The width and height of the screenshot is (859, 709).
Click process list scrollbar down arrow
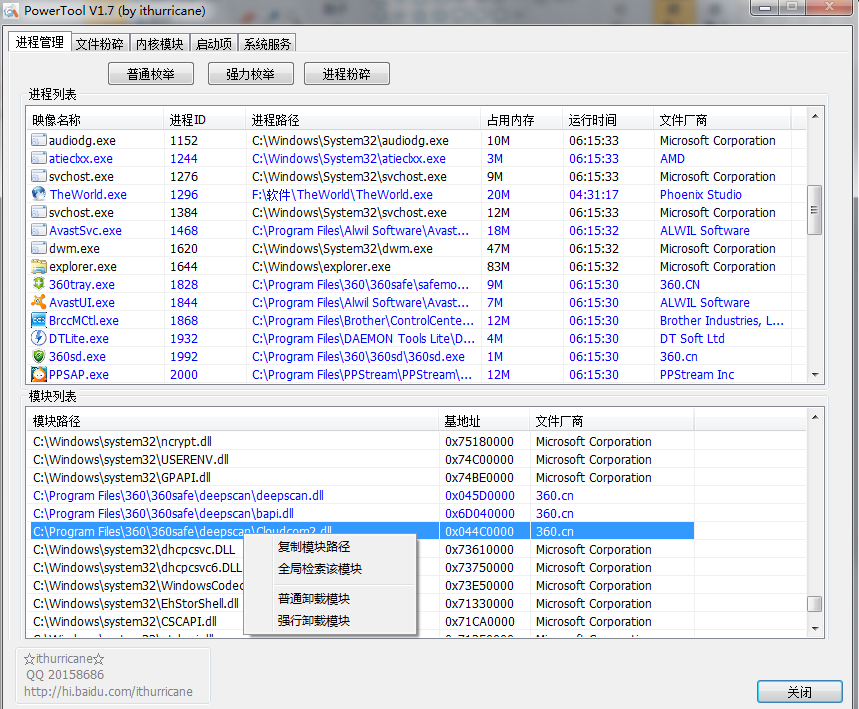(815, 375)
